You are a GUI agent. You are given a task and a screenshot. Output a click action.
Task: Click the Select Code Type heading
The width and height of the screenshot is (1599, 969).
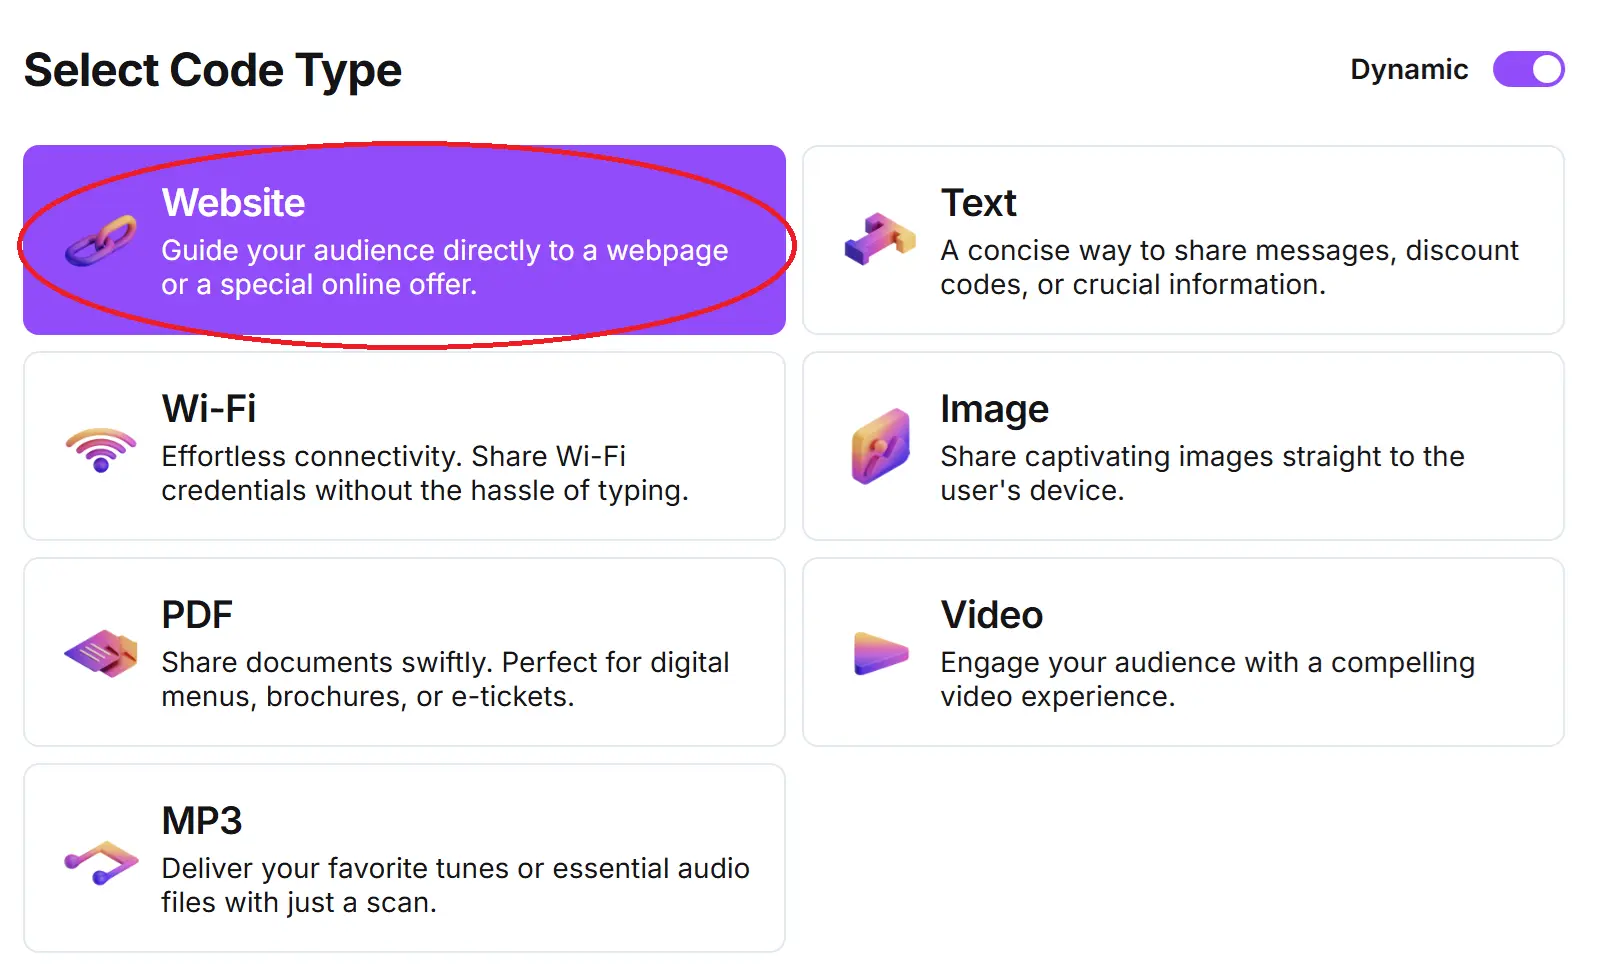click(x=213, y=69)
